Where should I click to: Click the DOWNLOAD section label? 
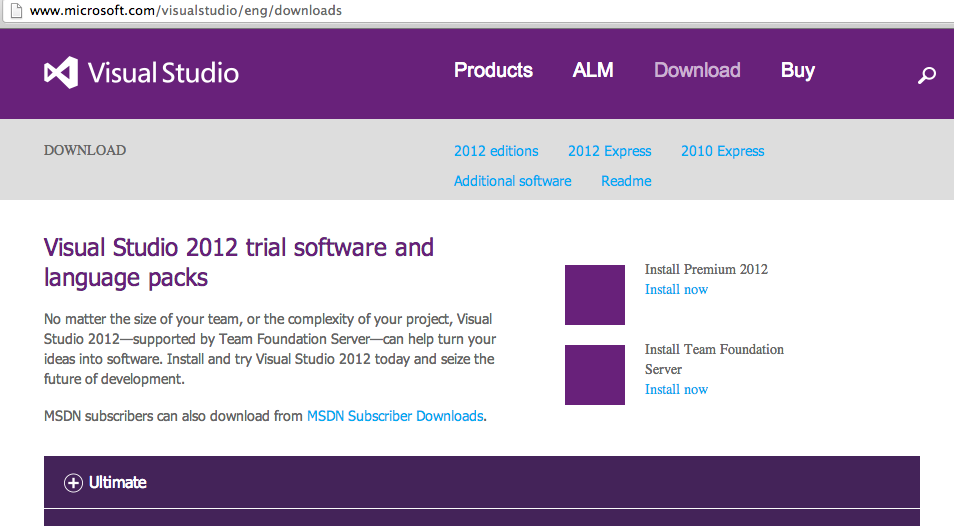point(85,150)
